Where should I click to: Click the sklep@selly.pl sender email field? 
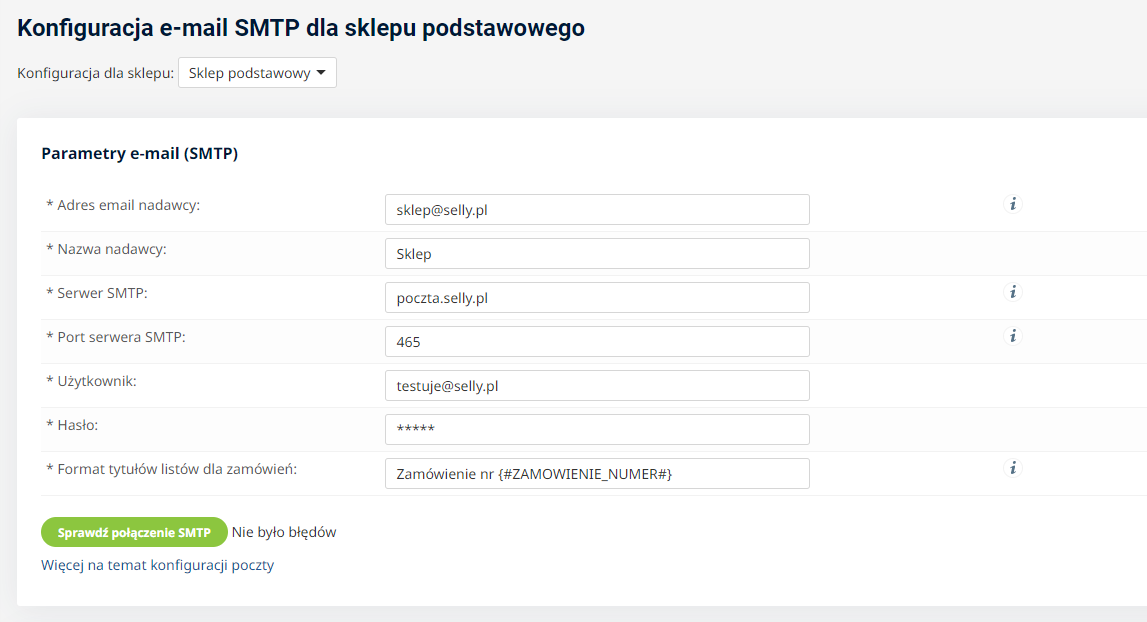point(596,210)
